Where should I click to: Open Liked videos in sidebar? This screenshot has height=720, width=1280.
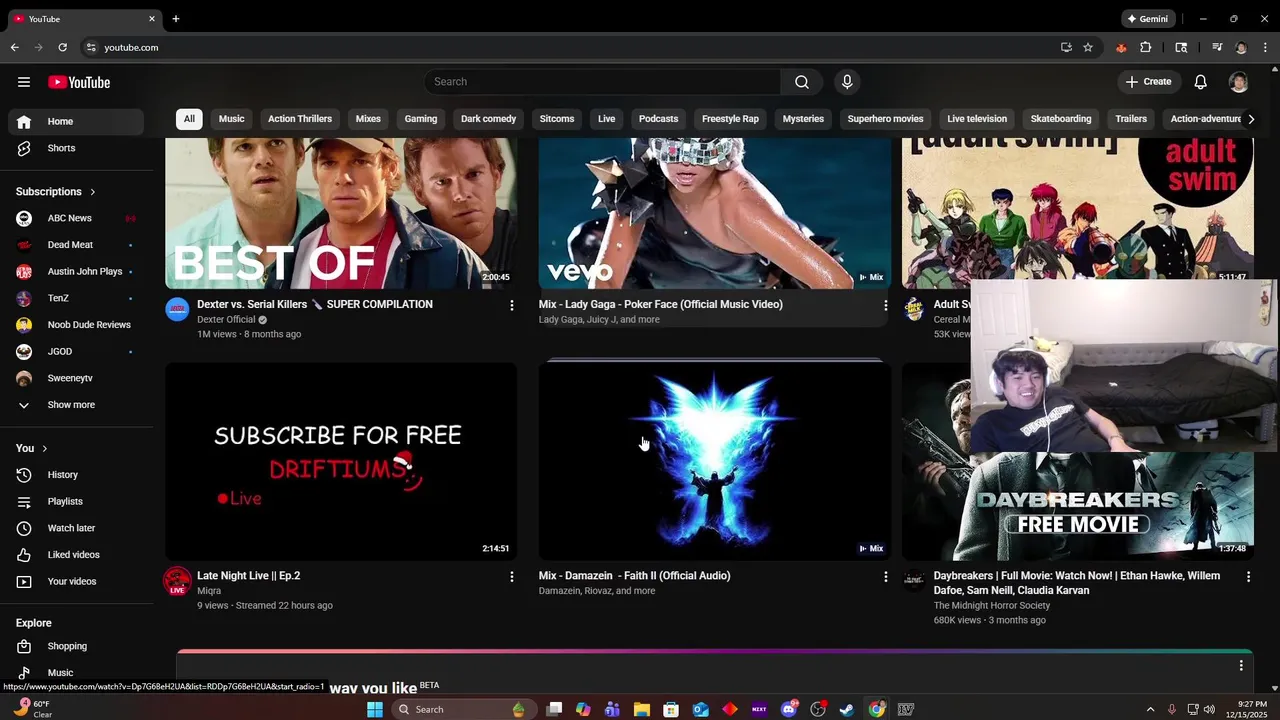coord(76,555)
